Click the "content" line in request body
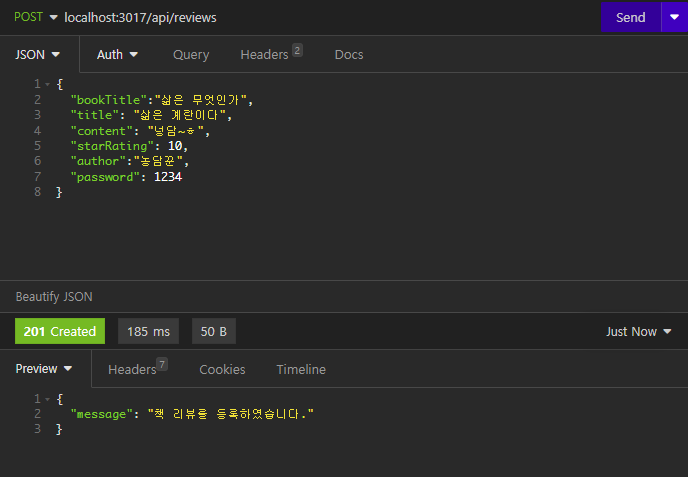 pos(140,131)
